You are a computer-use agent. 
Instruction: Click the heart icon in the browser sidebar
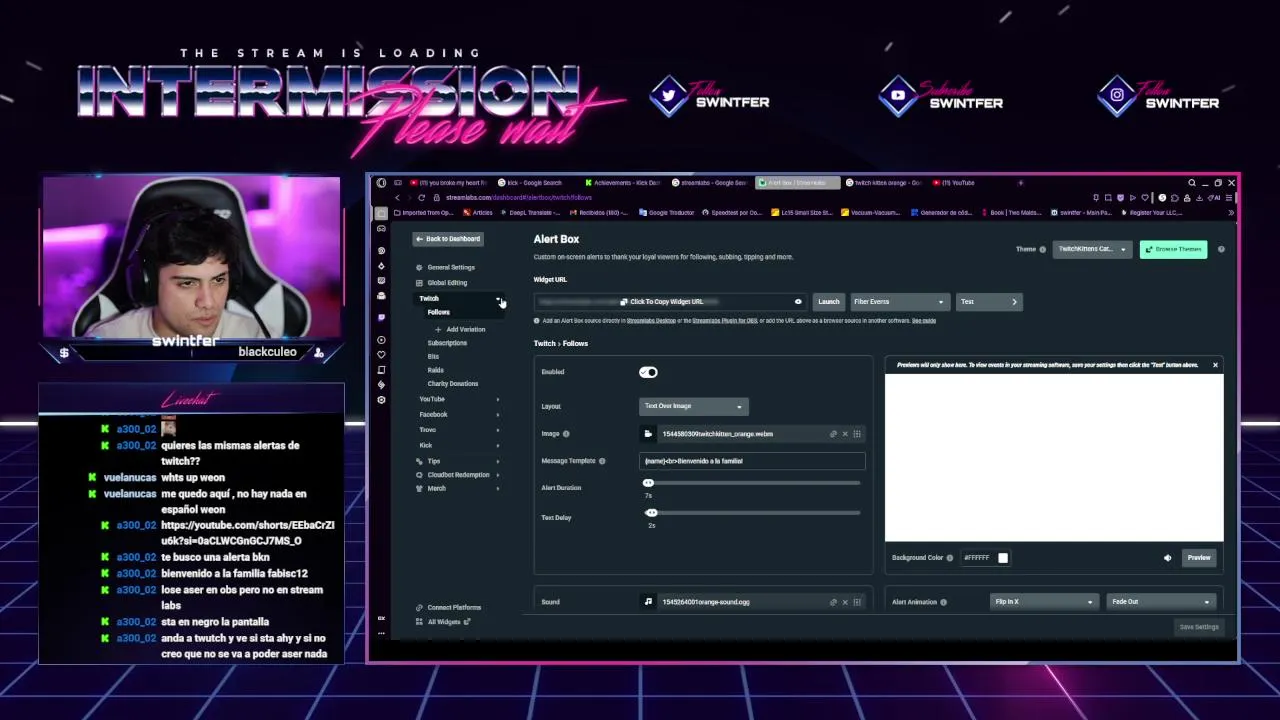point(381,355)
